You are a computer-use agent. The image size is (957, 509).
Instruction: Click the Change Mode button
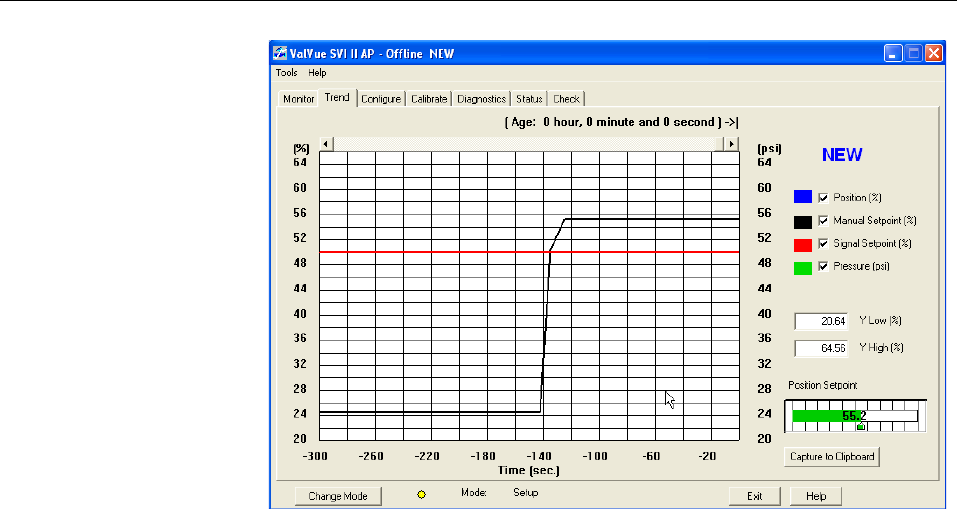[338, 496]
